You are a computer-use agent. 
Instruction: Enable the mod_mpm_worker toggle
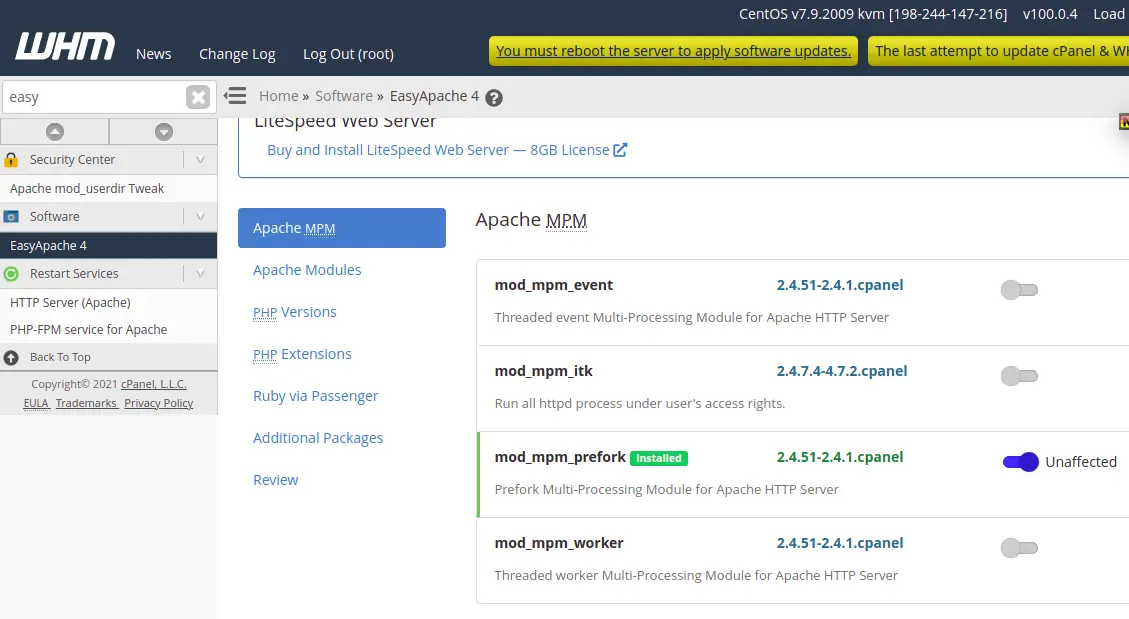(1019, 548)
